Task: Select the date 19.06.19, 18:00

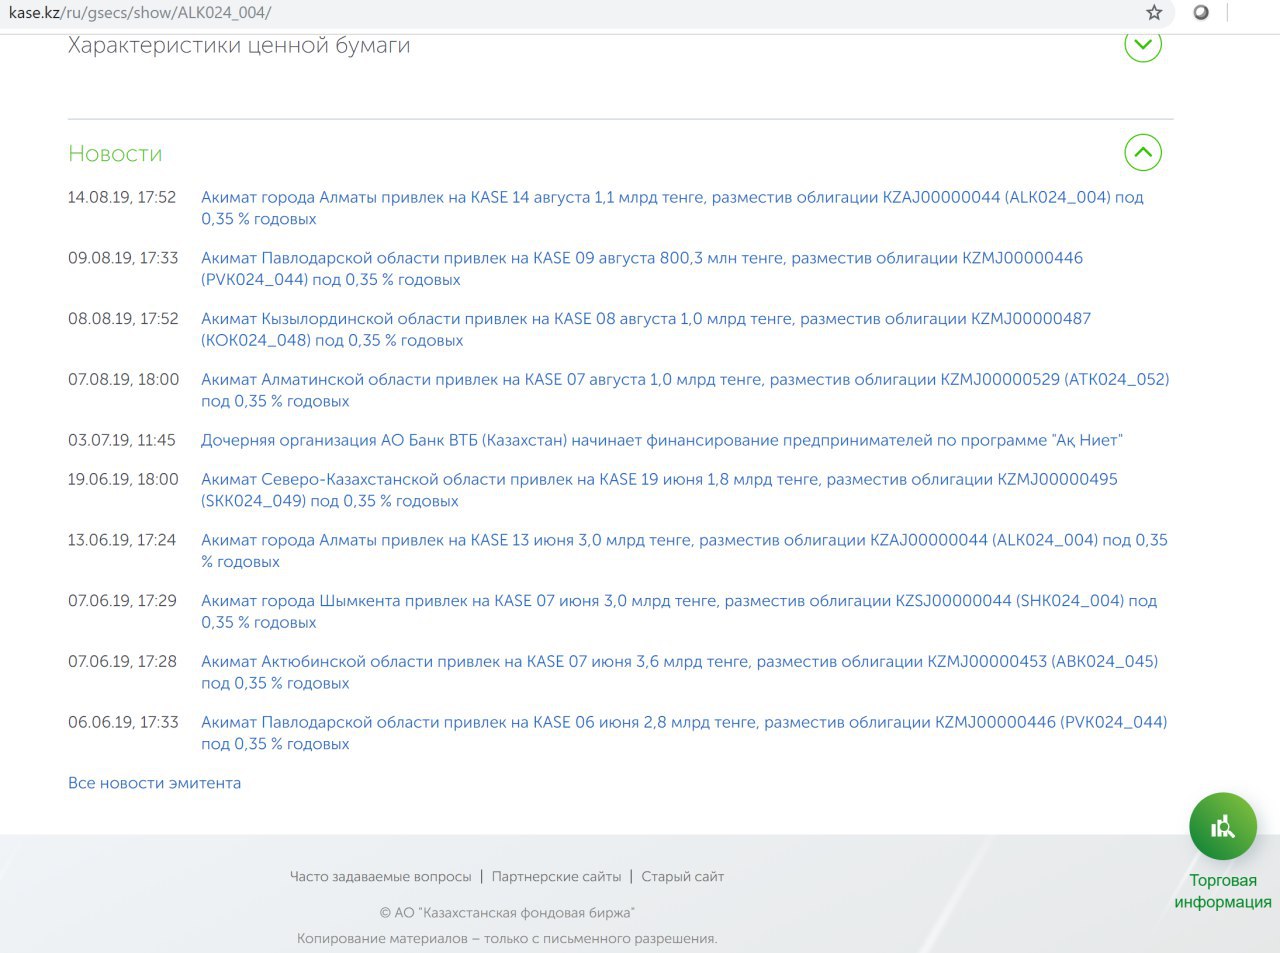Action: 123,480
